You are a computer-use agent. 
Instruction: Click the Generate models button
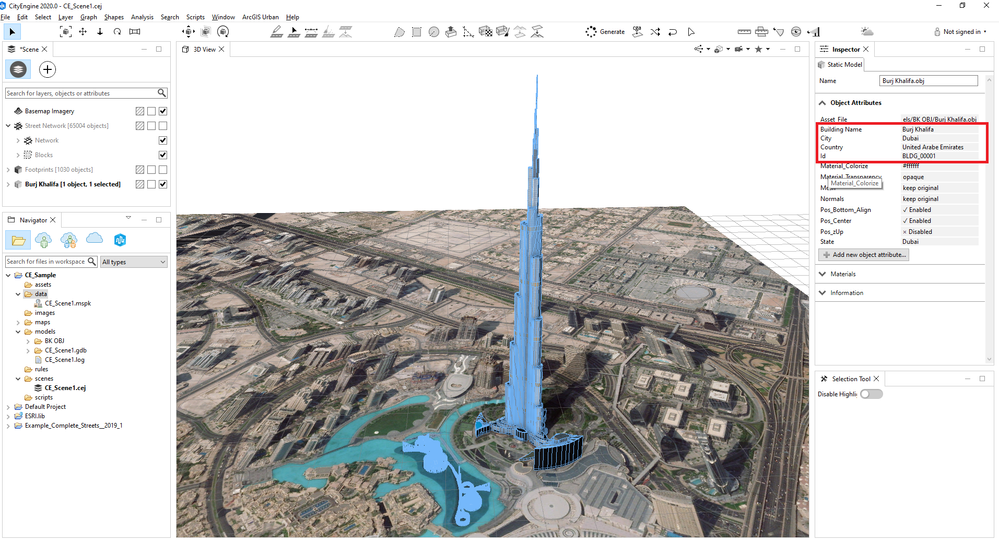[605, 31]
